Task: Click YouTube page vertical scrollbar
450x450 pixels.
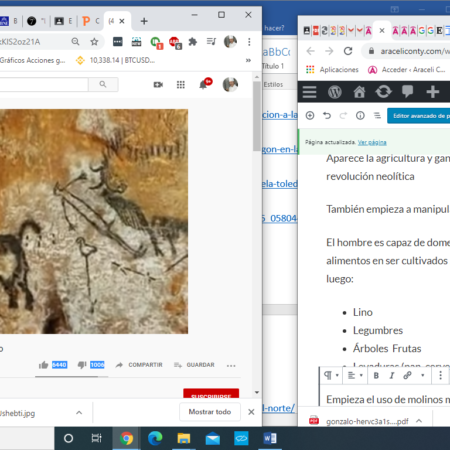Action: click(x=257, y=117)
